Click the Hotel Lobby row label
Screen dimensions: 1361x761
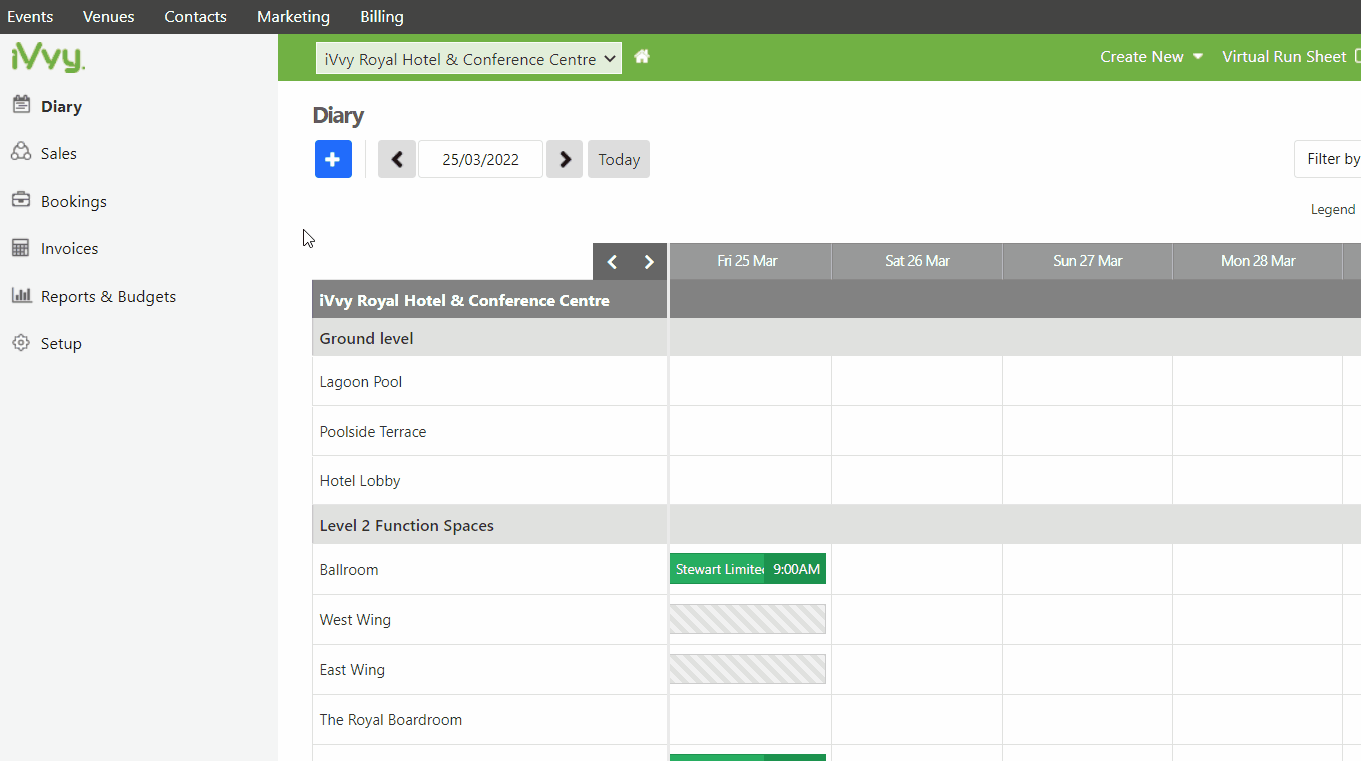coord(360,481)
